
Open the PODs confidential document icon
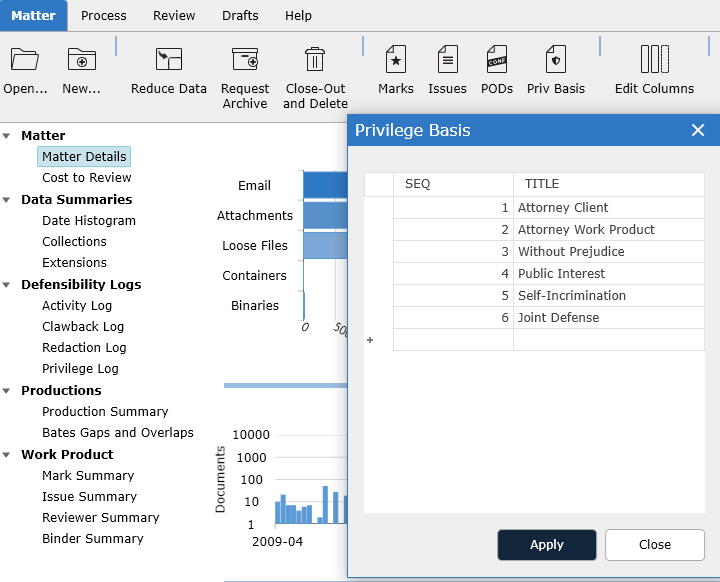pyautogui.click(x=497, y=59)
